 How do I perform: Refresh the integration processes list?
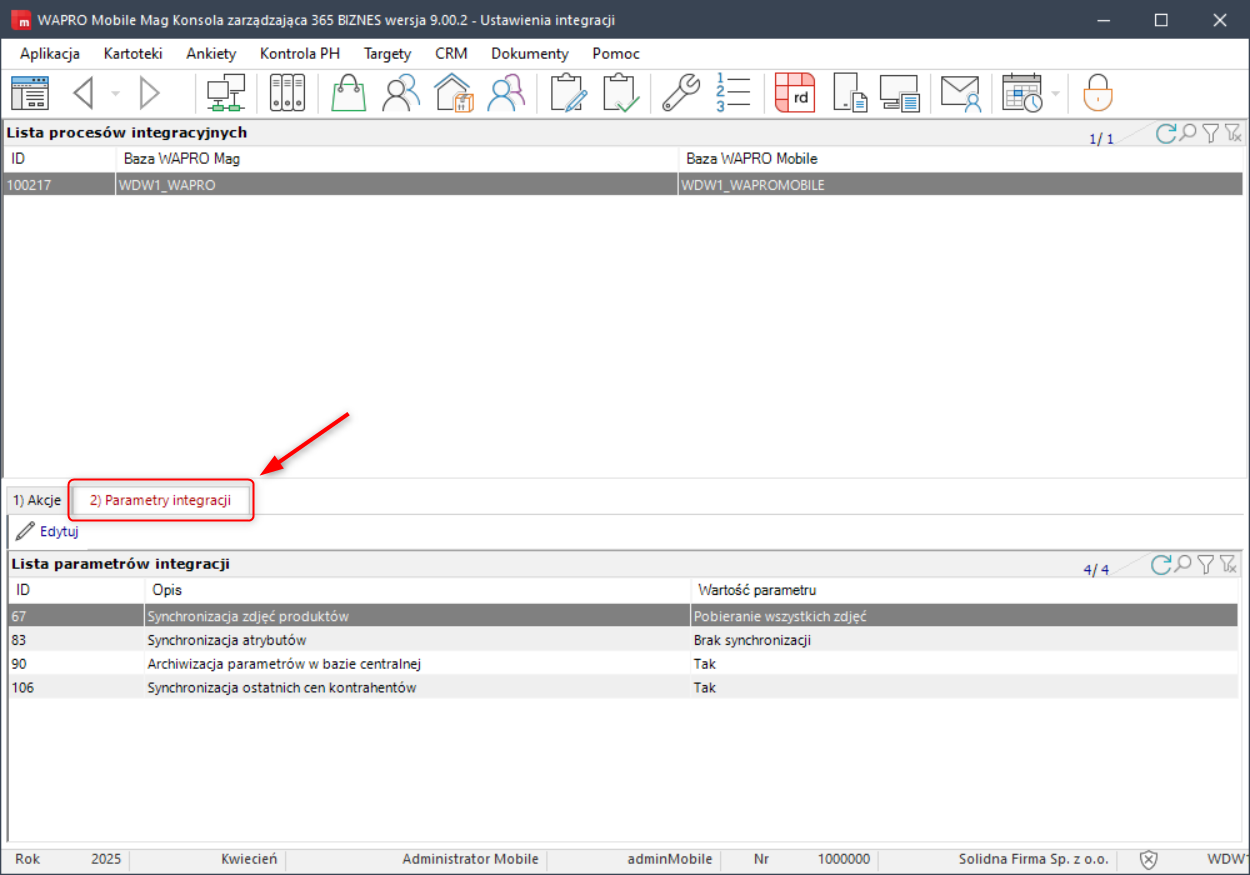[x=1166, y=133]
